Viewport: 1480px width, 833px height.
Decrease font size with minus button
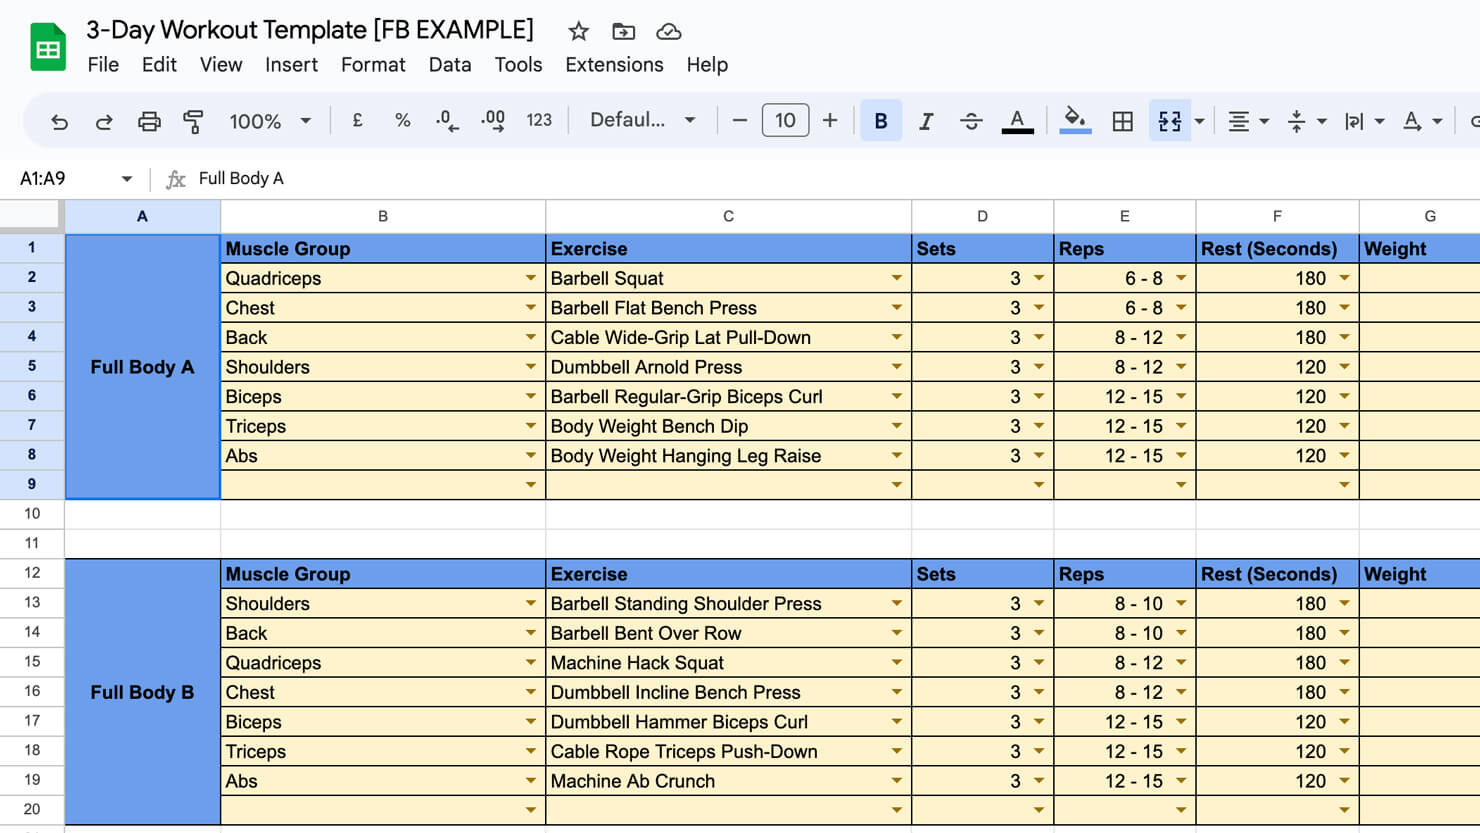[x=740, y=120]
